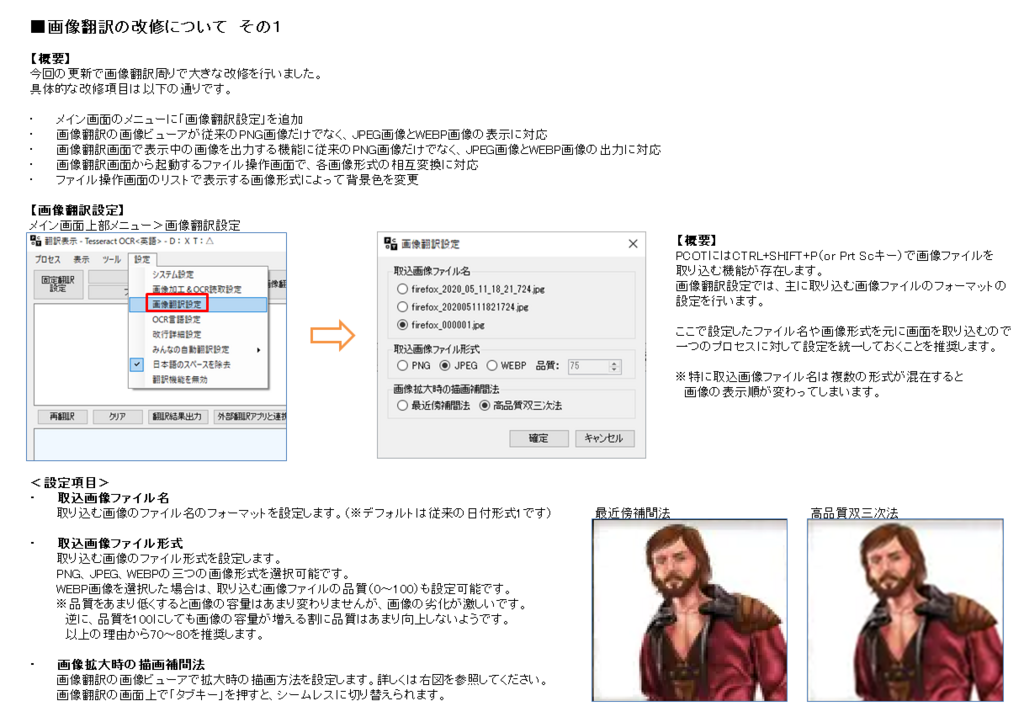Choose 画像加工＆OCR読取設定 menu entry
Image resolution: width=1024 pixels, height=717 pixels.
(197, 289)
